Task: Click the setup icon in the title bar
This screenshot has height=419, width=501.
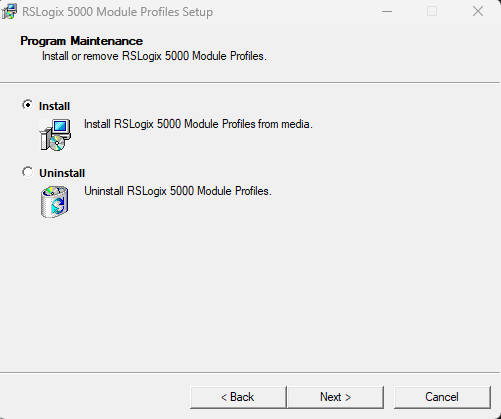Action: click(x=9, y=11)
